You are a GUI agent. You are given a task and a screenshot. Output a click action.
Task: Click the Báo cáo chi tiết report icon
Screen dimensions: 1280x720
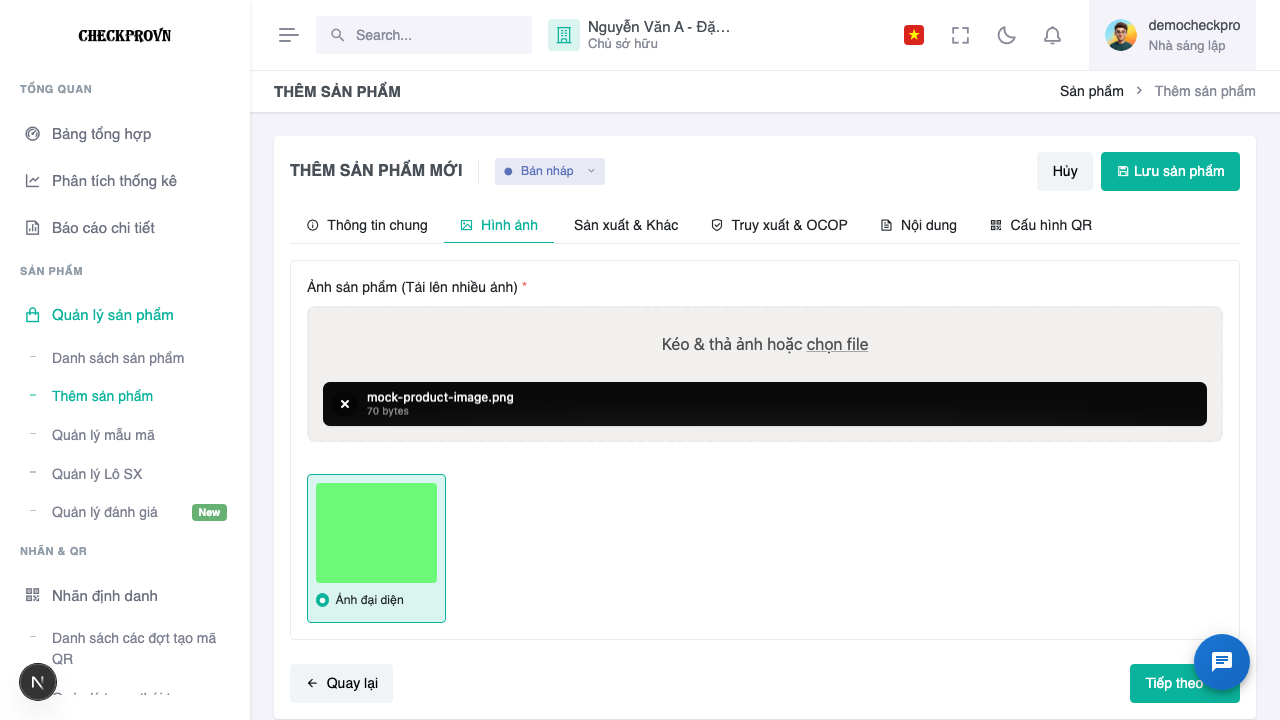(x=32, y=228)
